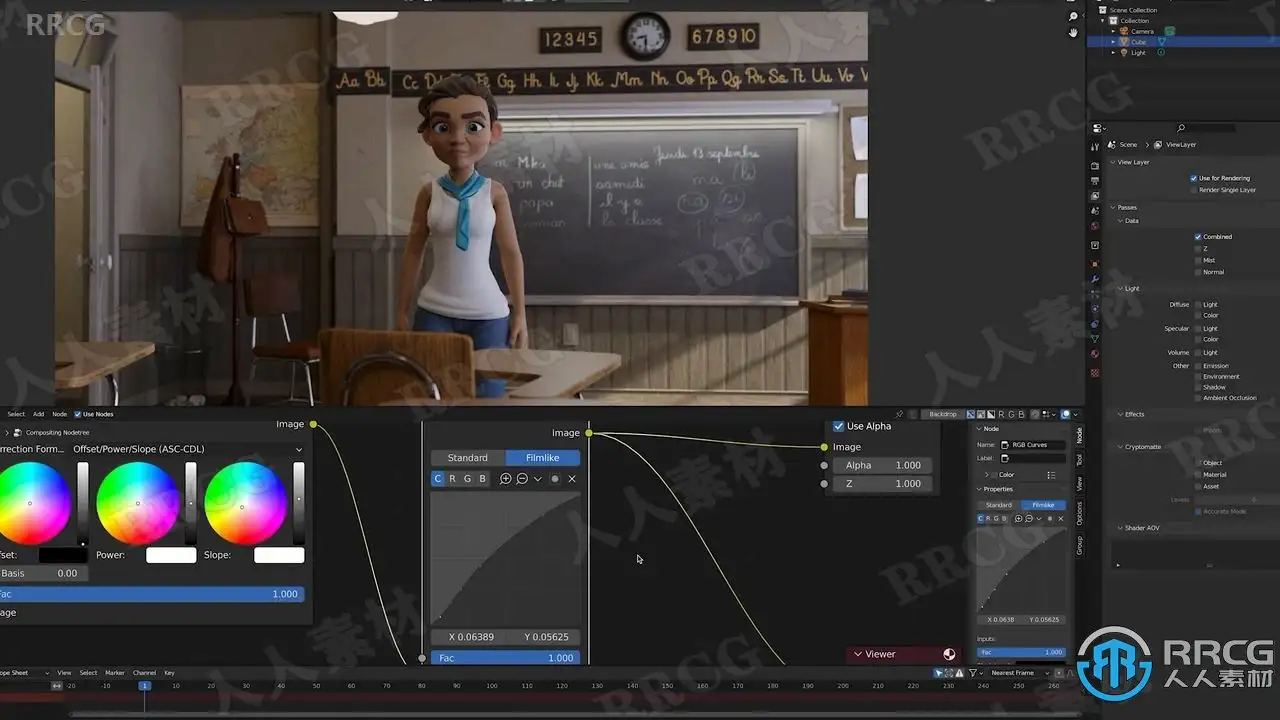
Task: Select the R channel on the node curve
Action: point(452,479)
